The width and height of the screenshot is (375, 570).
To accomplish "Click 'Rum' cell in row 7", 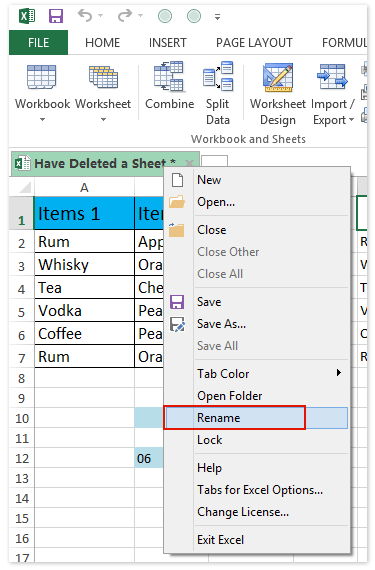I will [x=84, y=357].
